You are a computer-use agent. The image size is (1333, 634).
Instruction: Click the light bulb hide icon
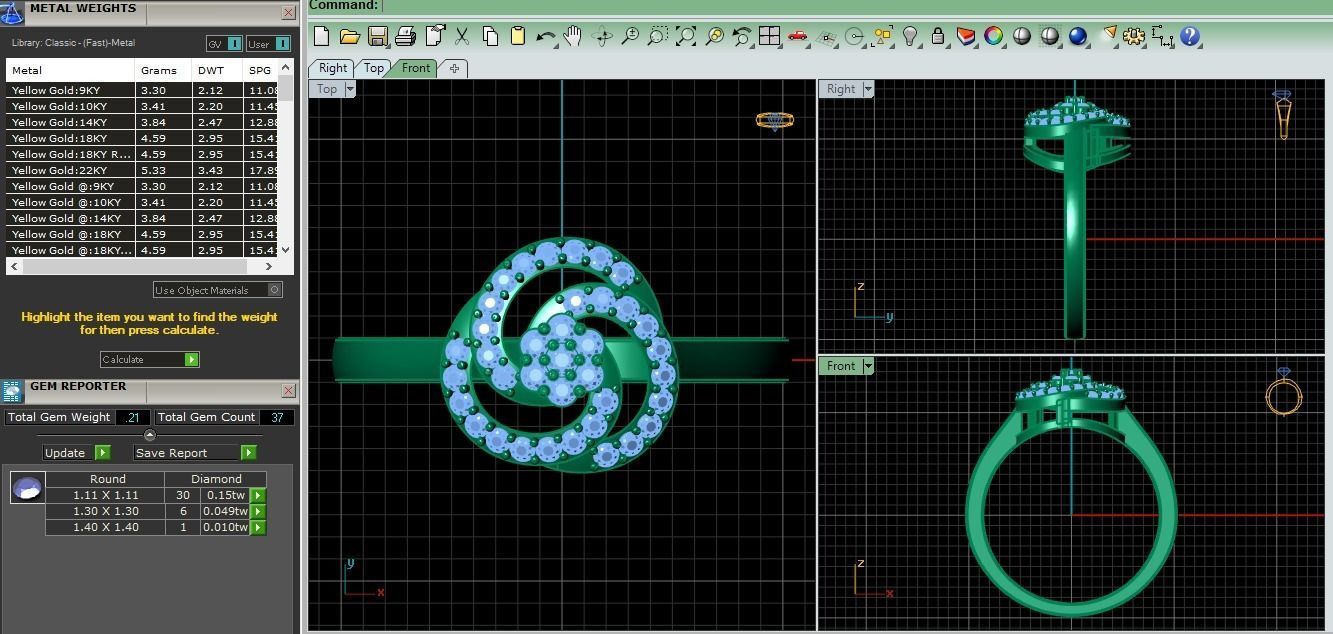(910, 36)
